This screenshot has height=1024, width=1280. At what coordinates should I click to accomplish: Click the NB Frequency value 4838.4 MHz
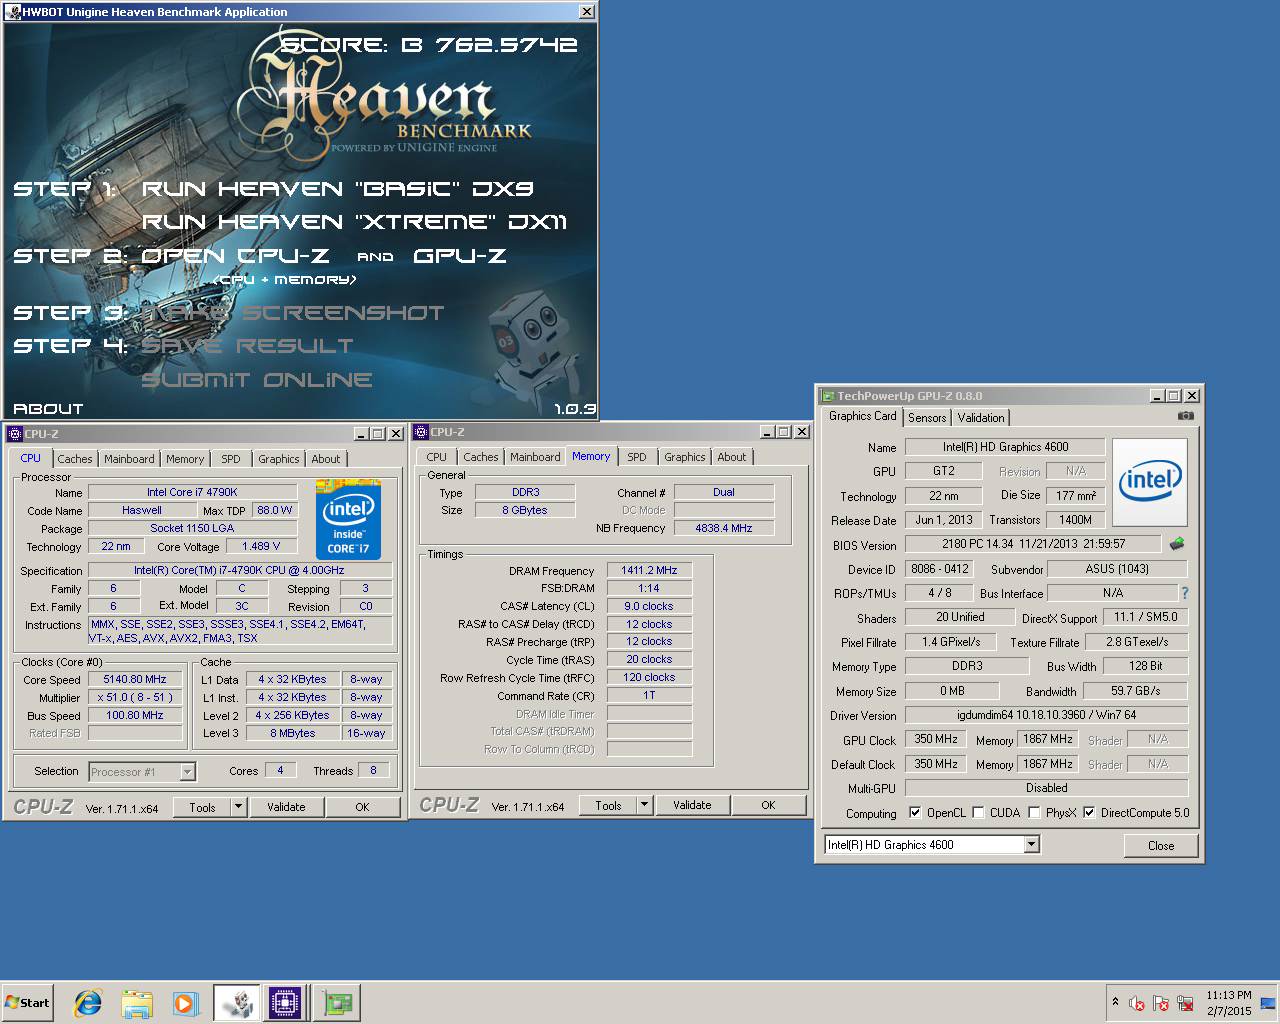(724, 528)
